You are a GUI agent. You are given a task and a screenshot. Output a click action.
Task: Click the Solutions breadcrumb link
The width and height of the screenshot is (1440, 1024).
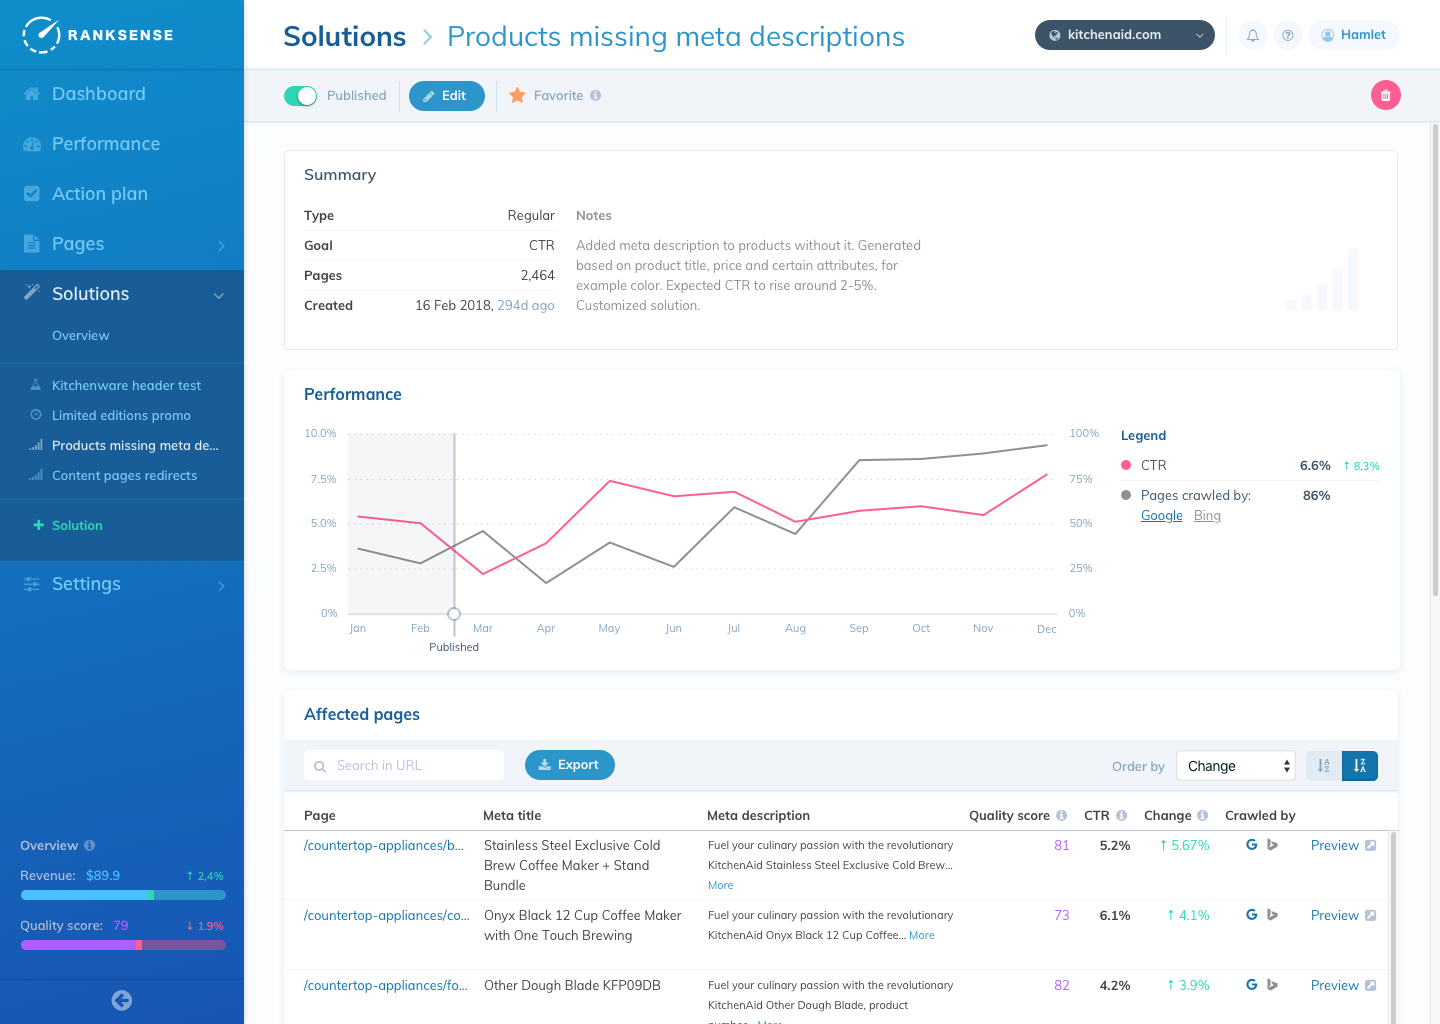(345, 37)
